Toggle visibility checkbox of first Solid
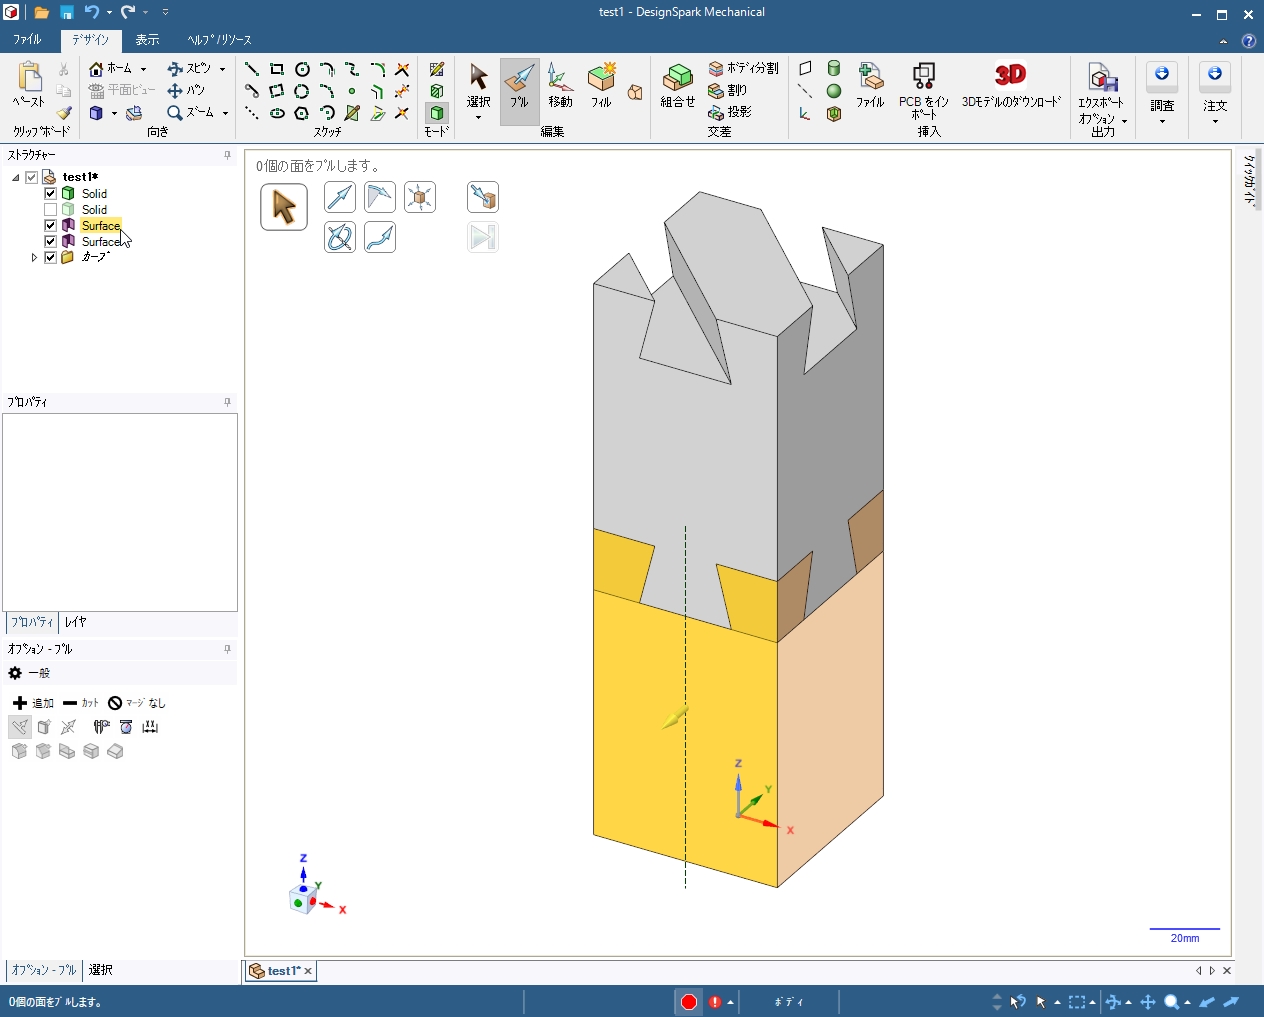Viewport: 1264px width, 1017px height. tap(50, 194)
